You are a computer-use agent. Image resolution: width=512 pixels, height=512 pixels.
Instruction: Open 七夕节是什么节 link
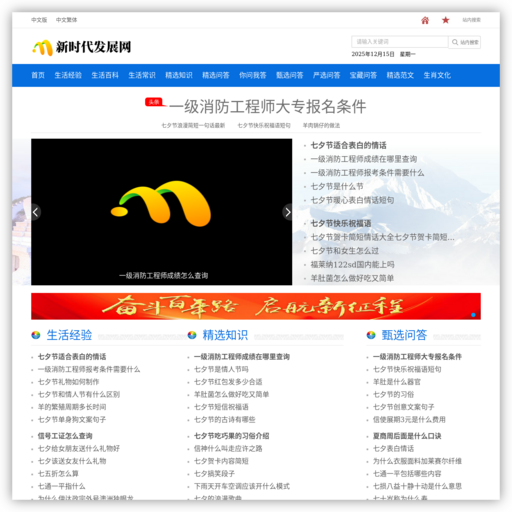point(337,186)
